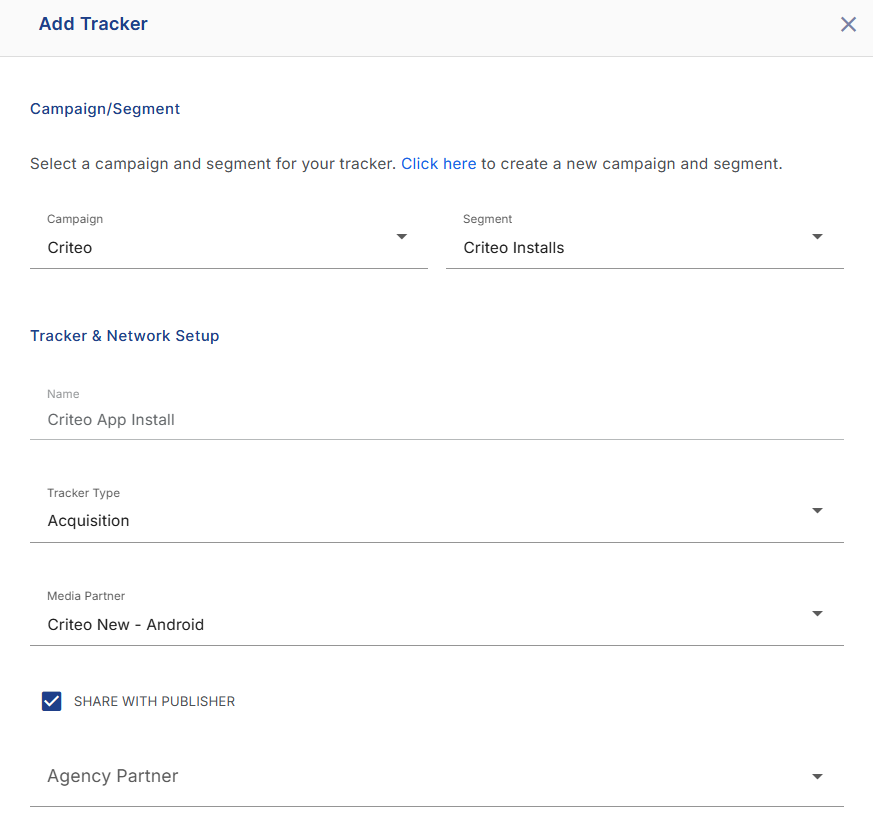The width and height of the screenshot is (873, 833).
Task: Click the 'Campaign/Segment' section heading
Action: 105,109
